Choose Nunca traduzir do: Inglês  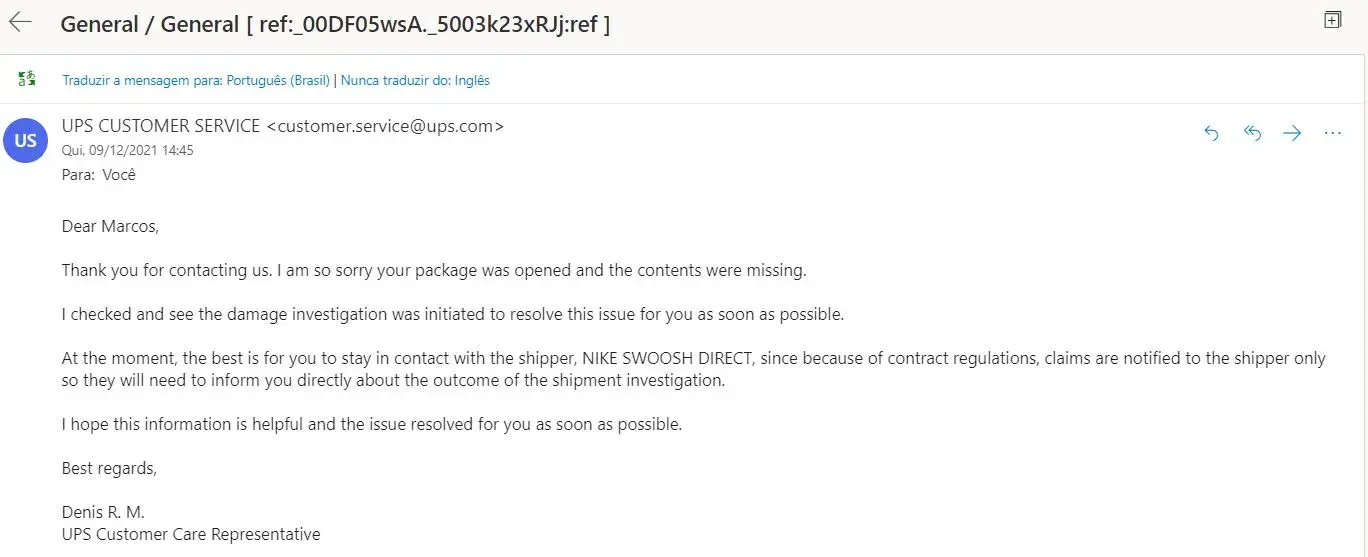point(415,80)
